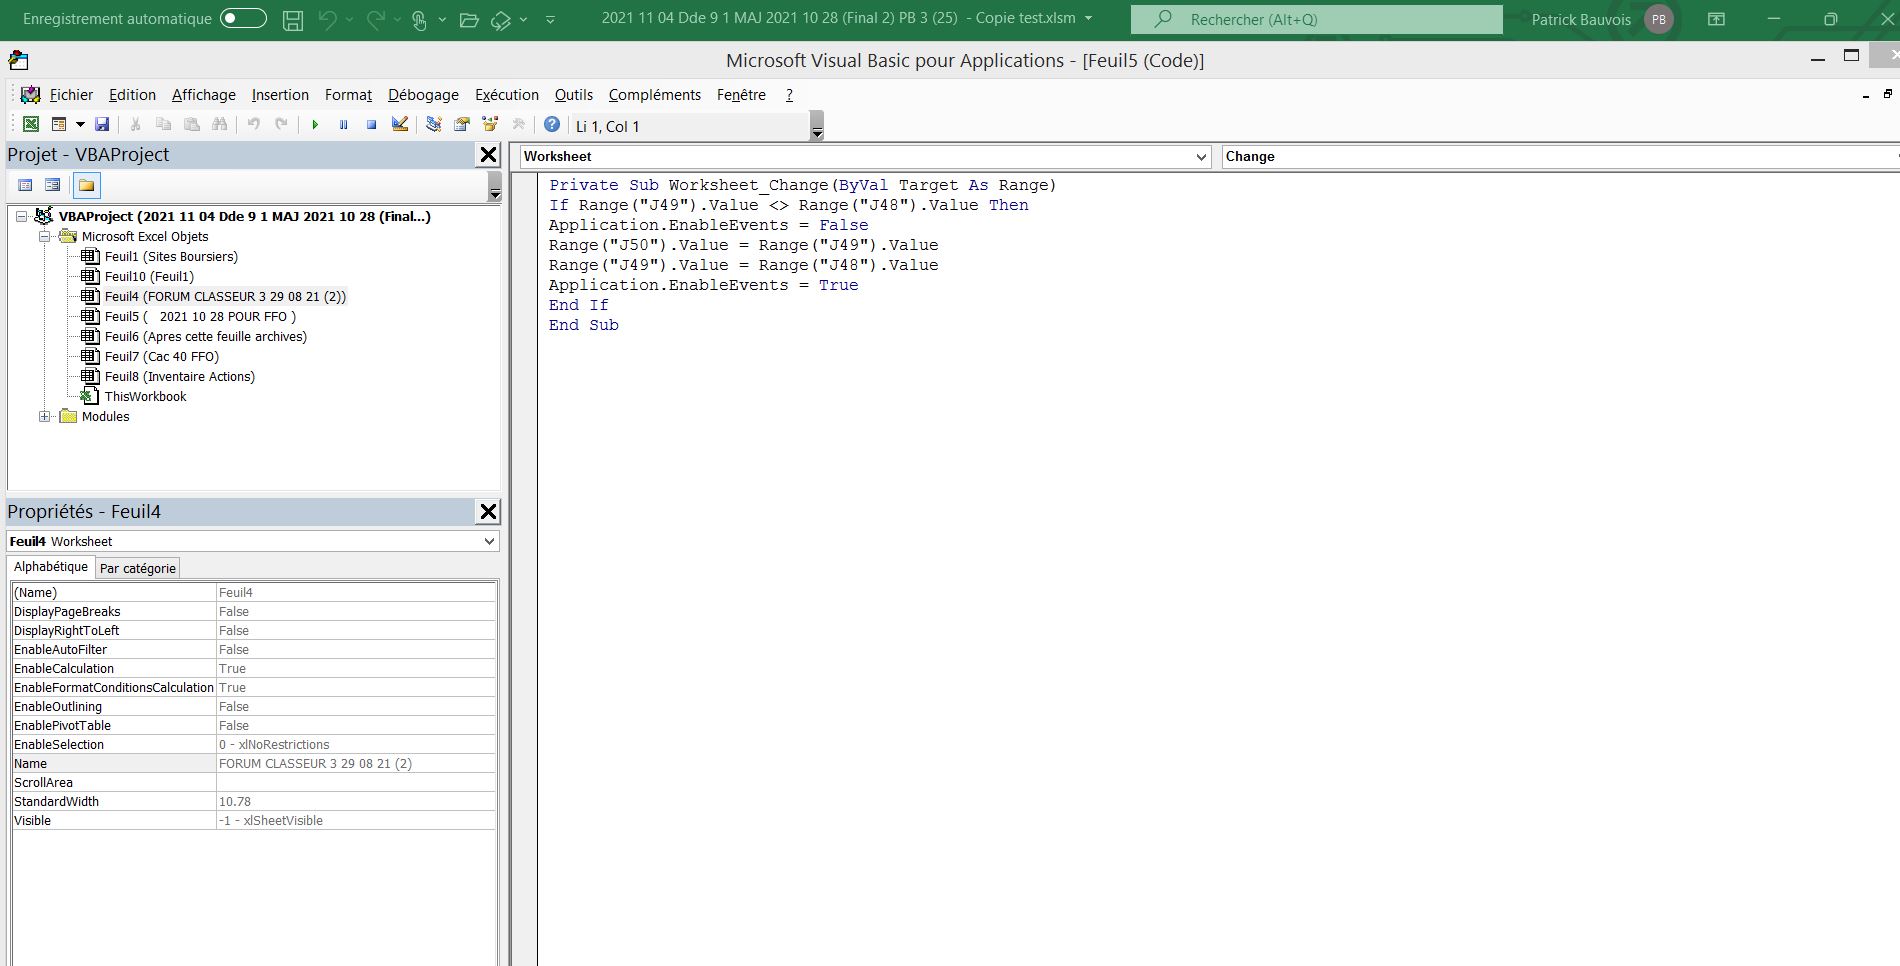Close the Propriétés - Feuil4 panel

488,512
